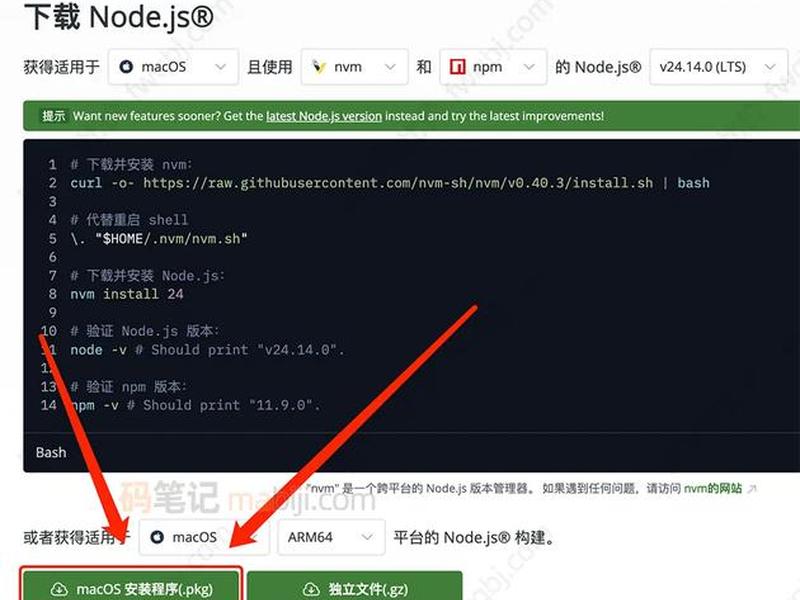The width and height of the screenshot is (800, 600).
Task: Click the 'node -v' command line
Action: [x=207, y=350]
